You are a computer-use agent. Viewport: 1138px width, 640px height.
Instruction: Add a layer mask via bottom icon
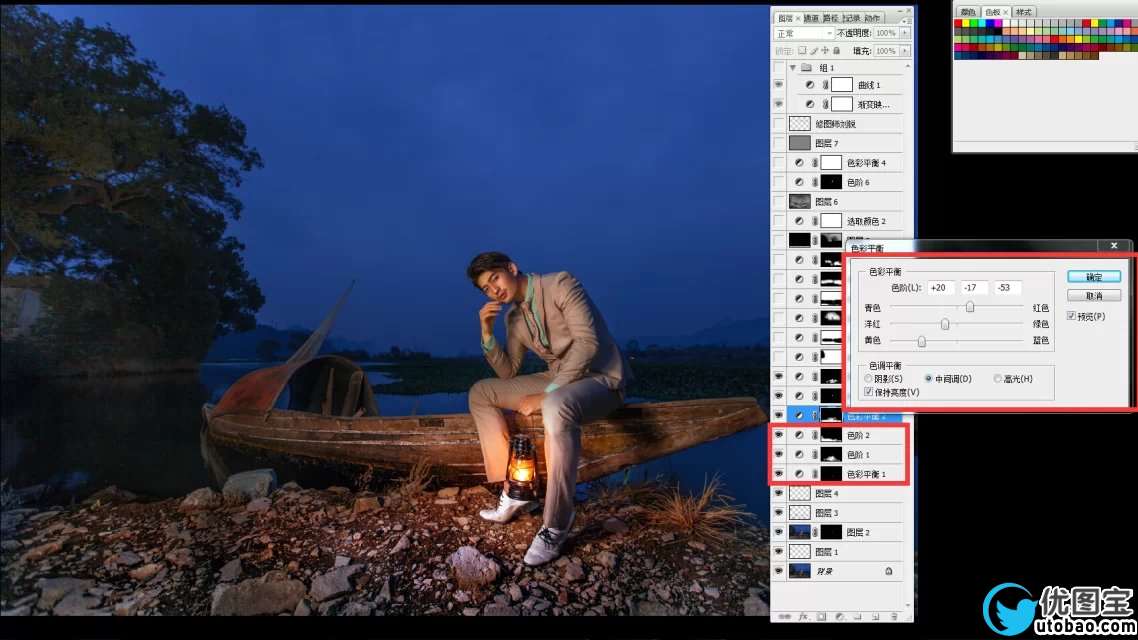[x=822, y=617]
